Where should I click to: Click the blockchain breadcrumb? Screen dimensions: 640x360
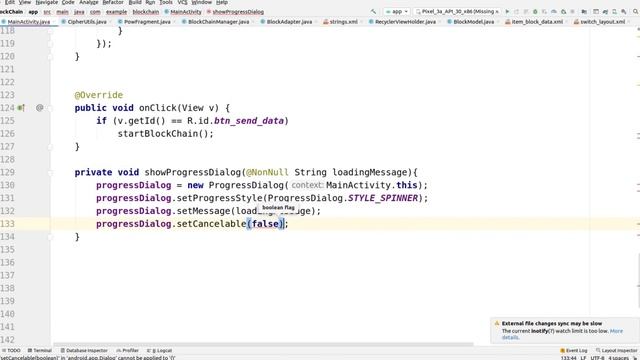point(146,12)
